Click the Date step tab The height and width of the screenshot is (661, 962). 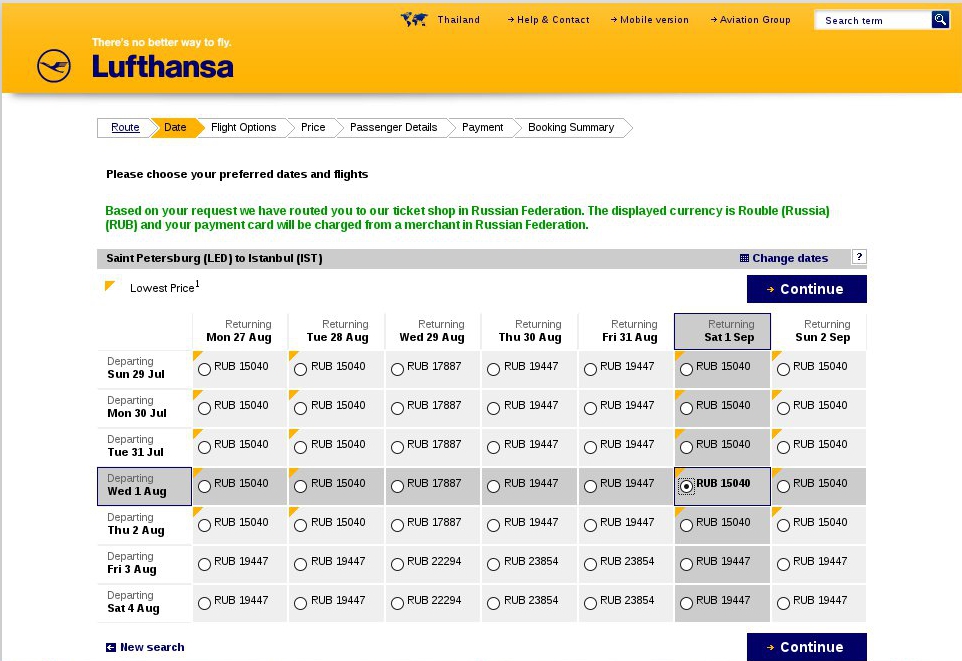[175, 128]
